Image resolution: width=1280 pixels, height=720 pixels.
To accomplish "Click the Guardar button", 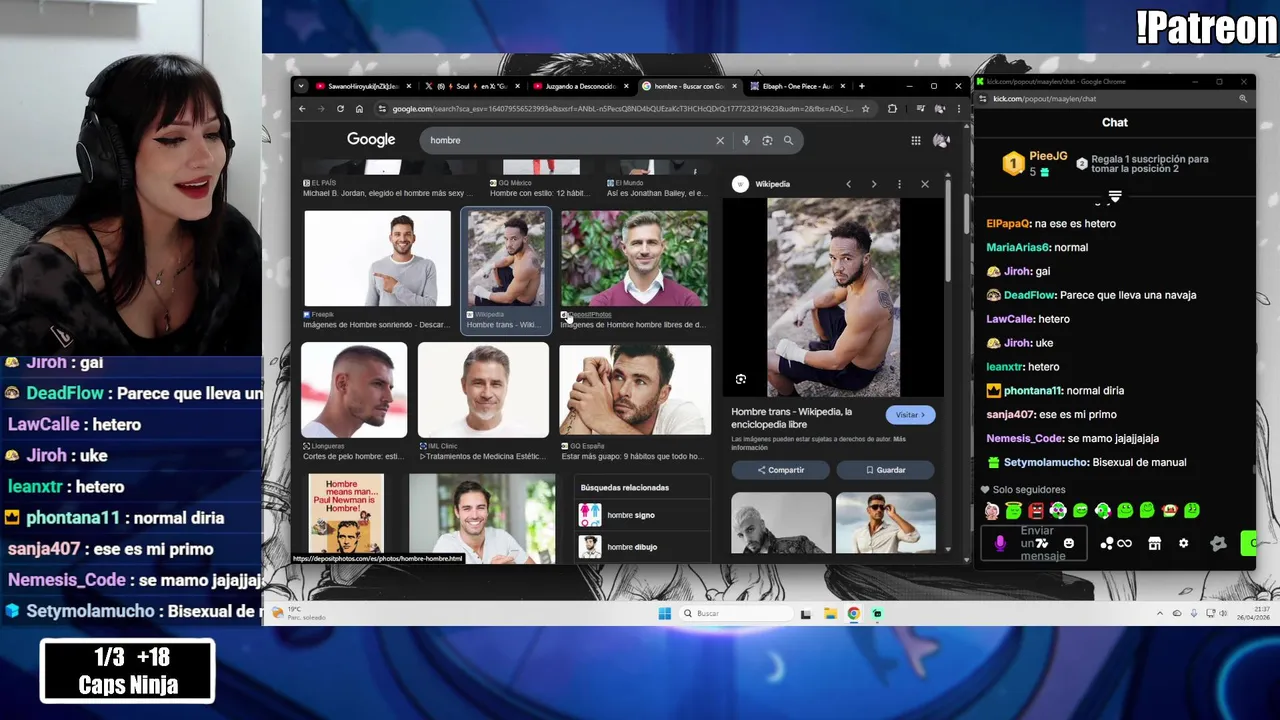I will 886,470.
